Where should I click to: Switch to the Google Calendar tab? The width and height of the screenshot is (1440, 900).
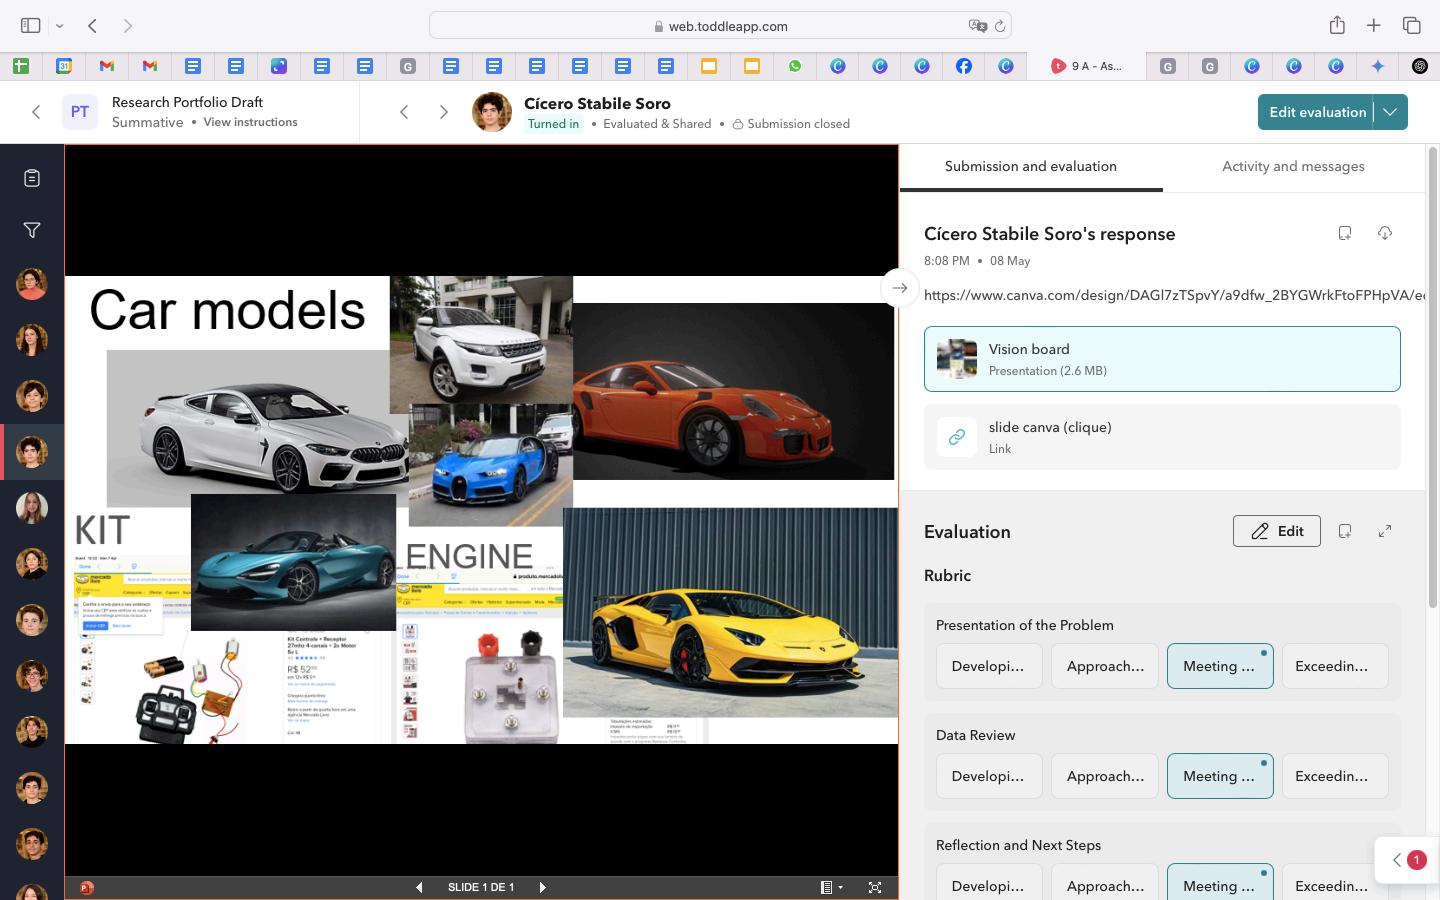(64, 66)
